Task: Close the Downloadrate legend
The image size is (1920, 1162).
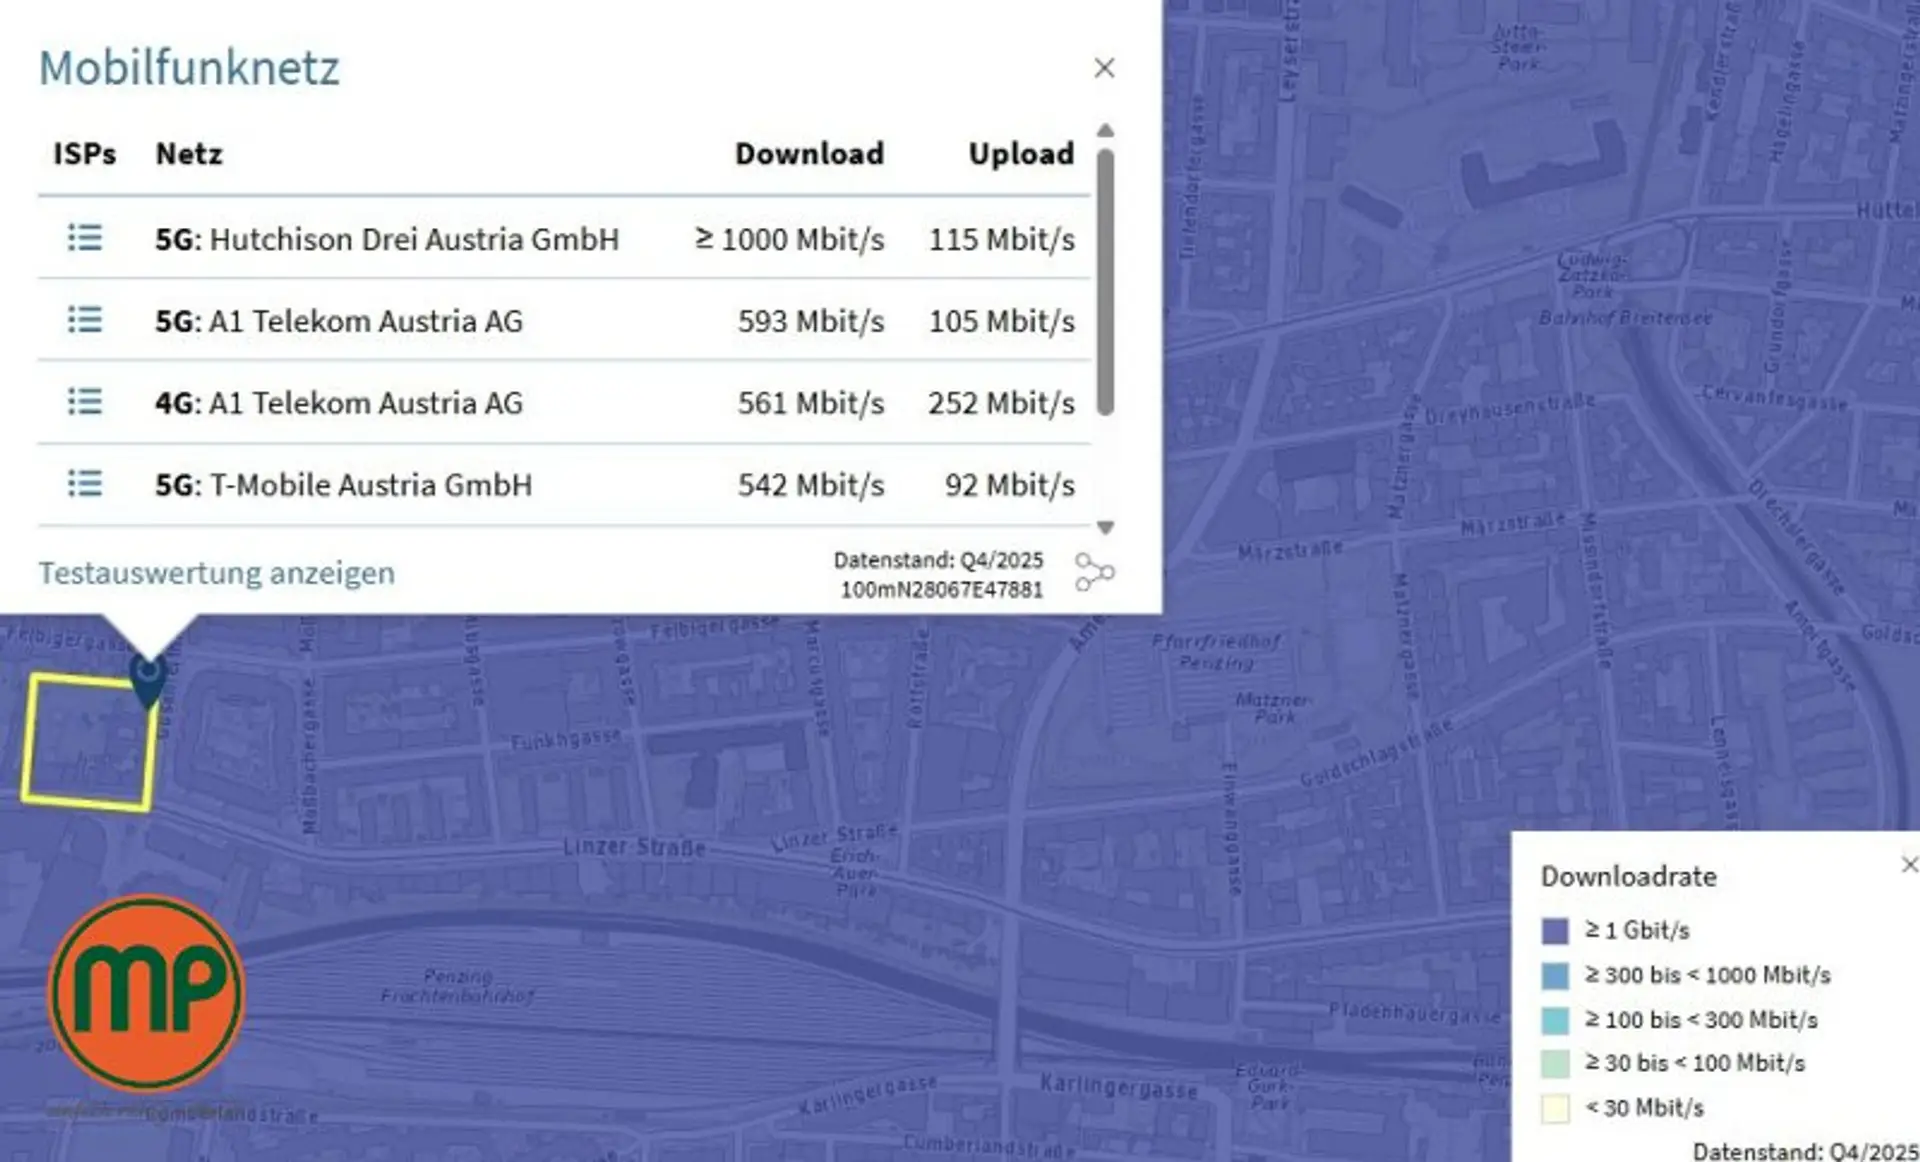Action: 1909,864
